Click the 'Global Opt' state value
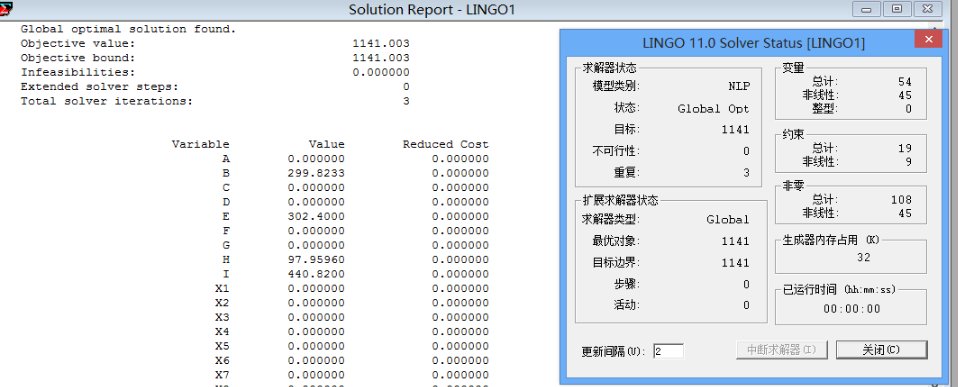The height and width of the screenshot is (387, 958). (x=713, y=109)
